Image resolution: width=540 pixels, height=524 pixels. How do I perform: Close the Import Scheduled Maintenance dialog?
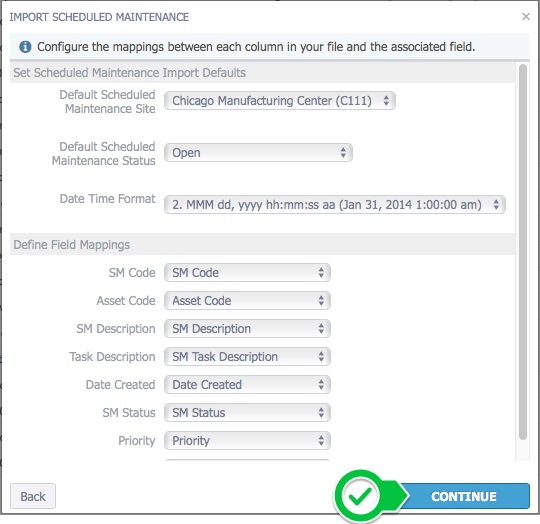[526, 17]
